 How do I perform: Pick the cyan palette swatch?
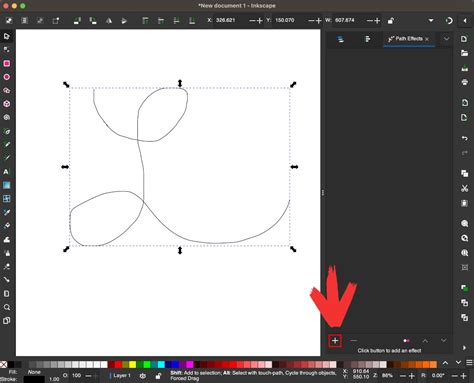(x=161, y=364)
